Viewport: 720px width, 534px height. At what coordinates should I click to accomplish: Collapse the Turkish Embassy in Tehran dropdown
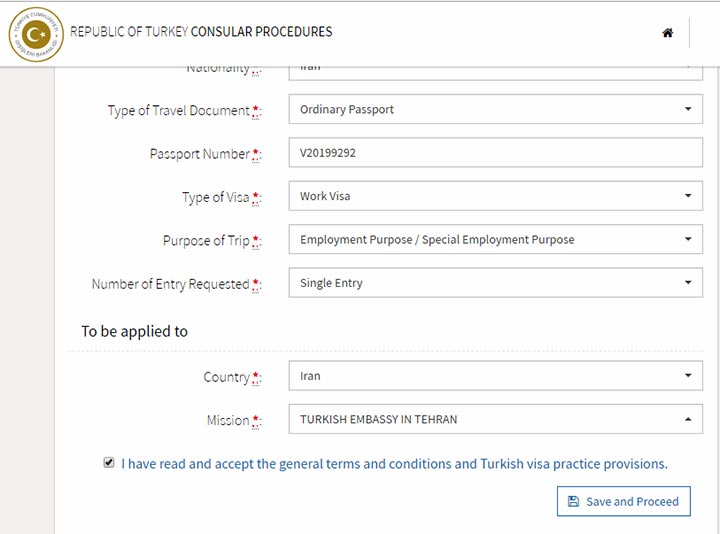pos(495,419)
